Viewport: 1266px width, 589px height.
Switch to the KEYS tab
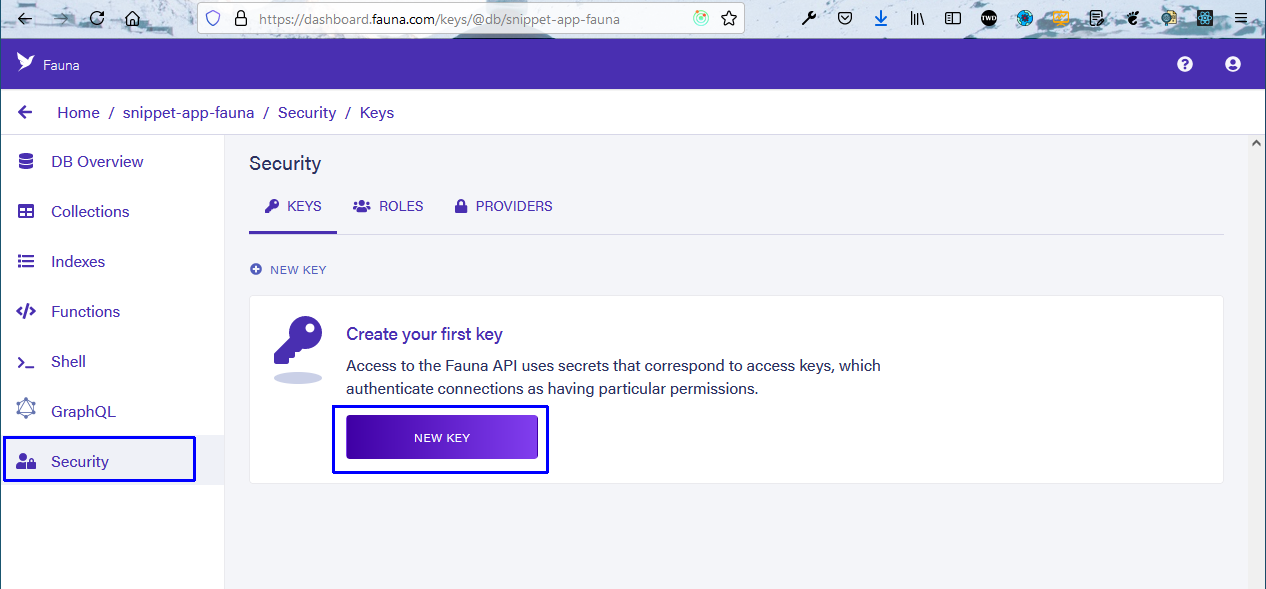click(293, 207)
